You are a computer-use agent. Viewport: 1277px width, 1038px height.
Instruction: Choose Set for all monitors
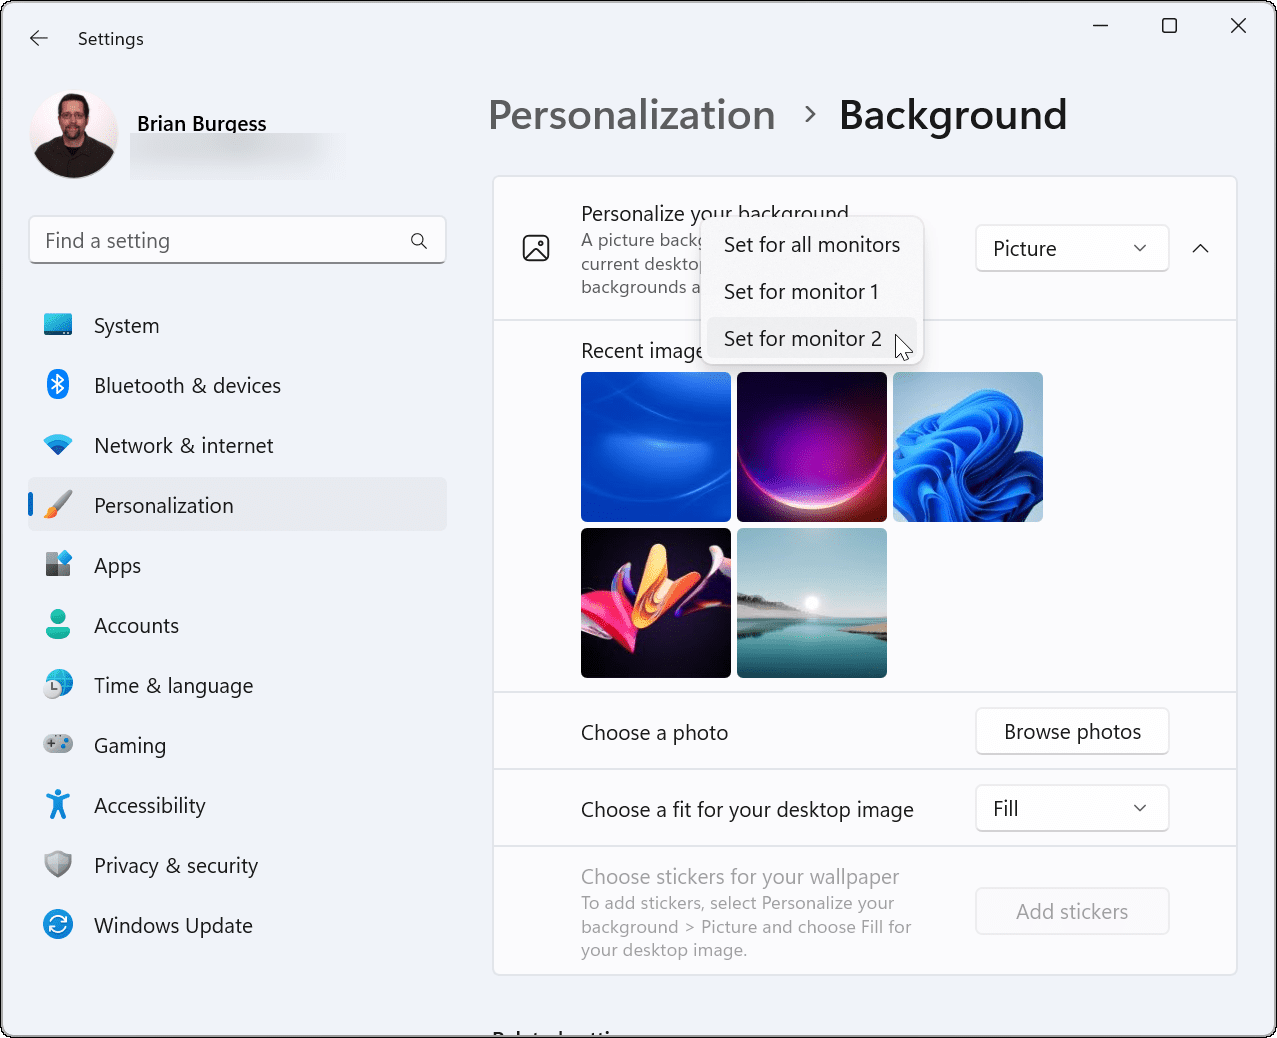pyautogui.click(x=811, y=245)
